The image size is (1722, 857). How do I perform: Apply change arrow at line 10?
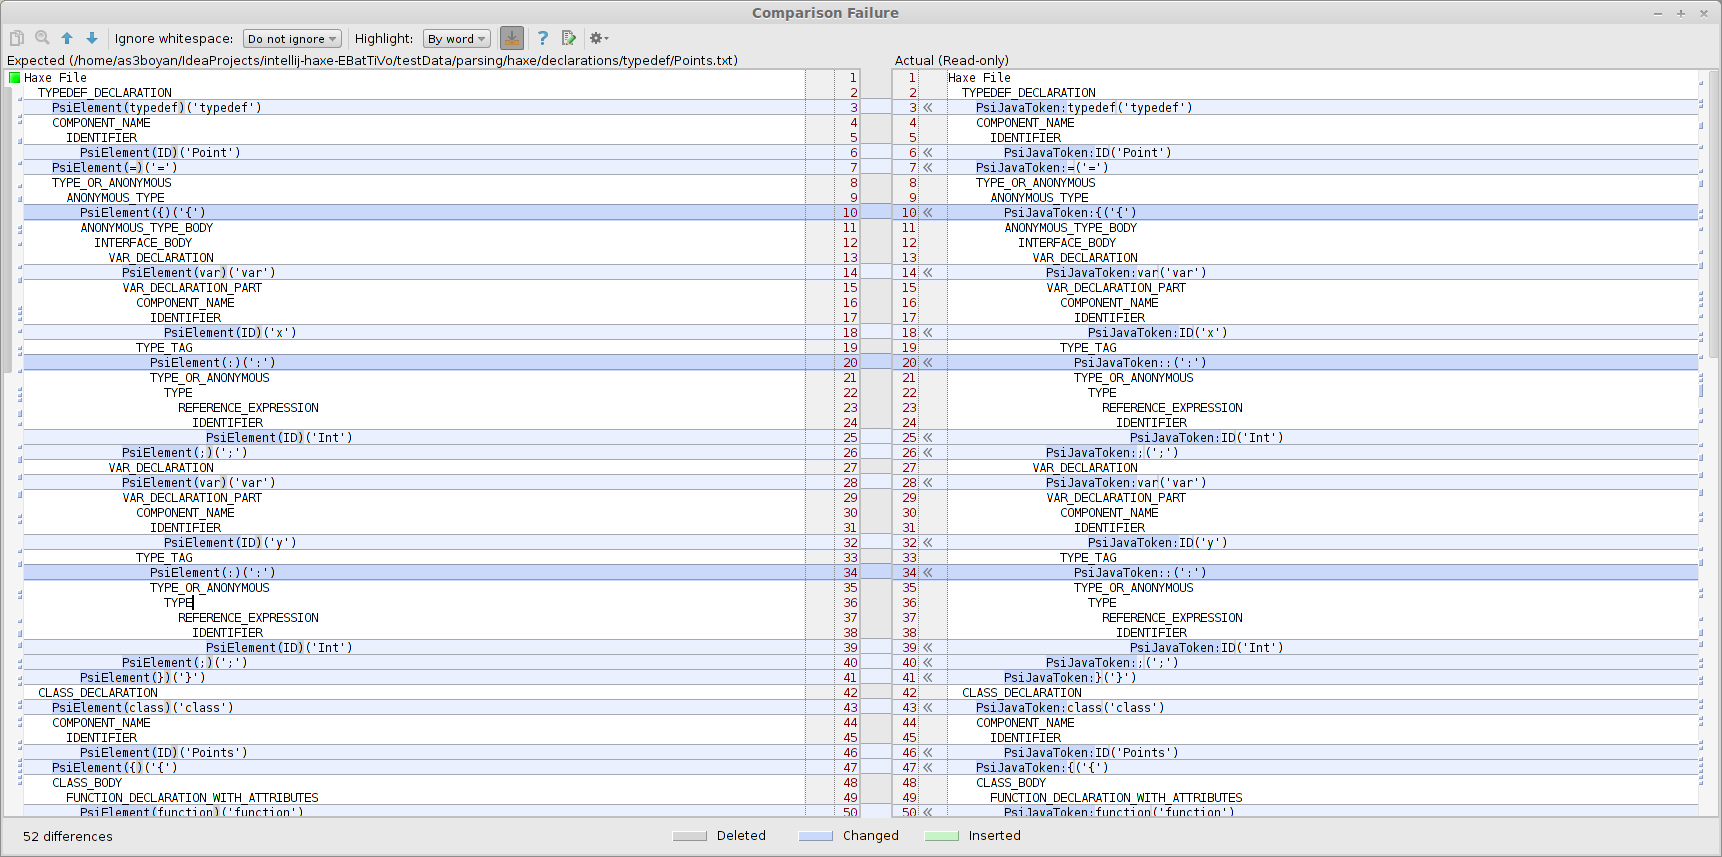pyautogui.click(x=928, y=213)
